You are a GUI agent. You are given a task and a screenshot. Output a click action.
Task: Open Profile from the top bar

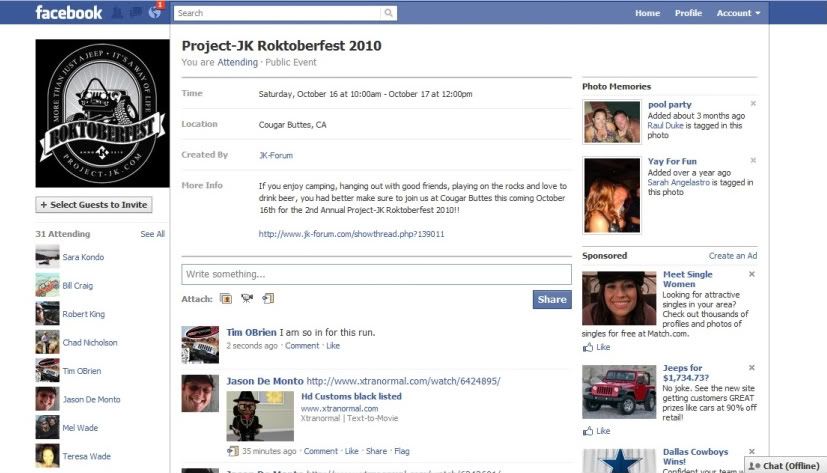[x=688, y=13]
